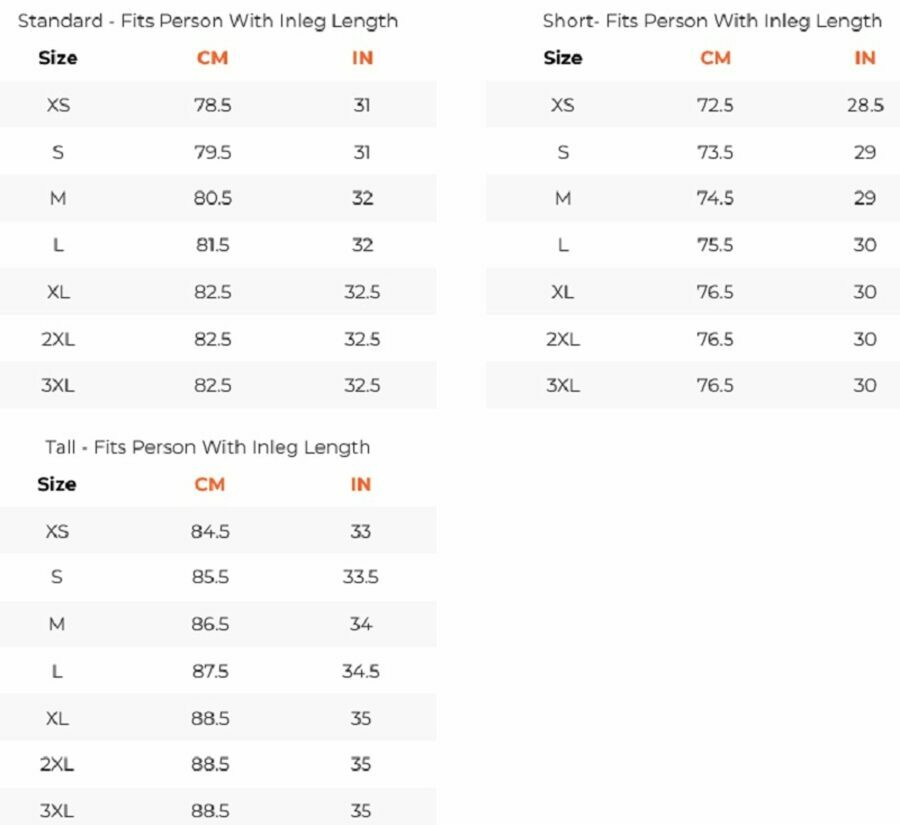900x825 pixels.
Task: Click the 33.5 inch value in Tall S row
Action: click(360, 577)
